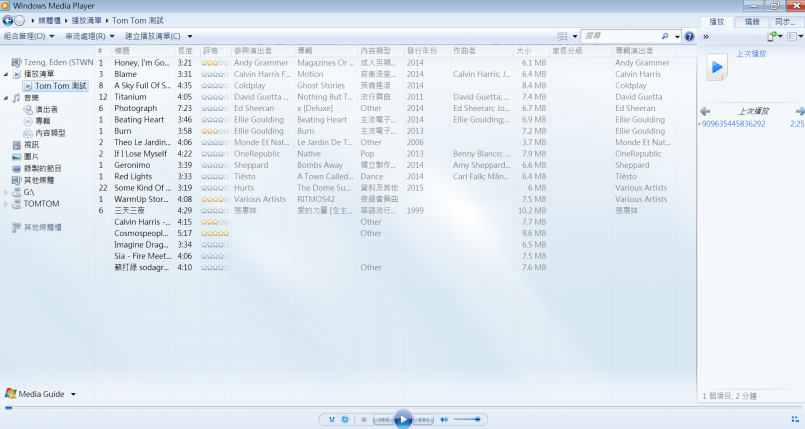Click the blue Help icon

(x=689, y=36)
